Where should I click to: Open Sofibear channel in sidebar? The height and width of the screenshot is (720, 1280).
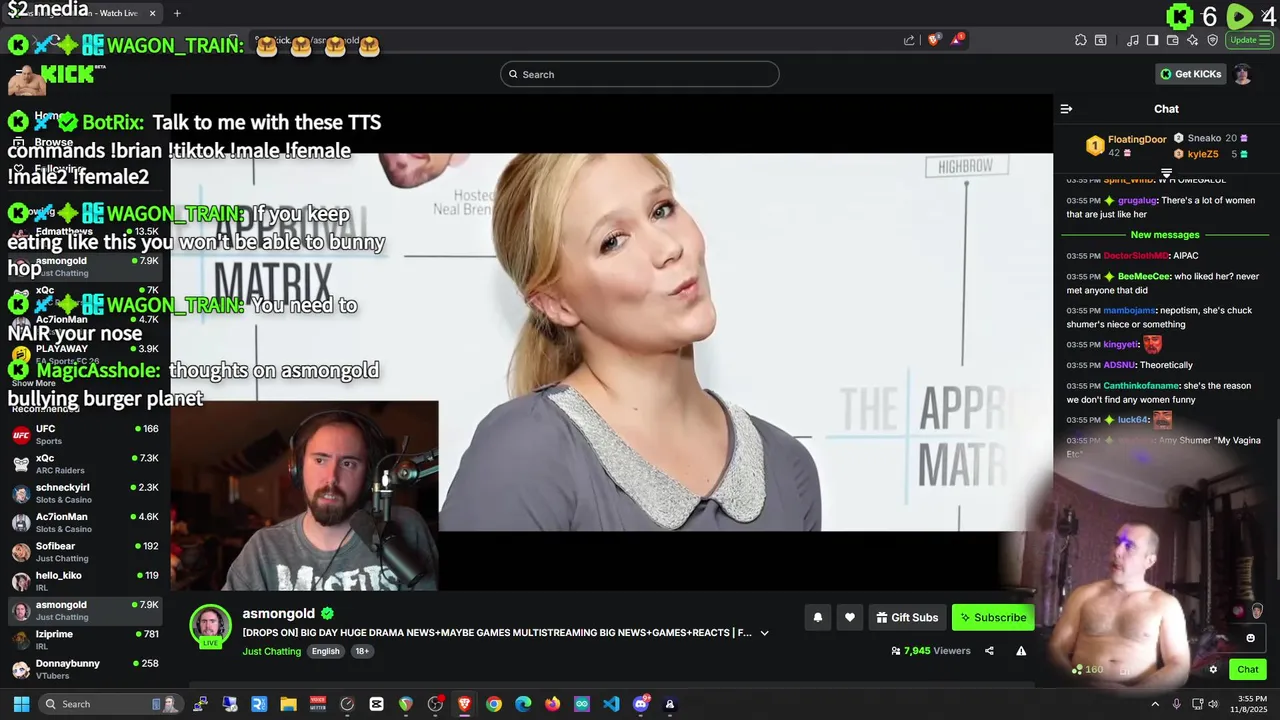tap(85, 552)
